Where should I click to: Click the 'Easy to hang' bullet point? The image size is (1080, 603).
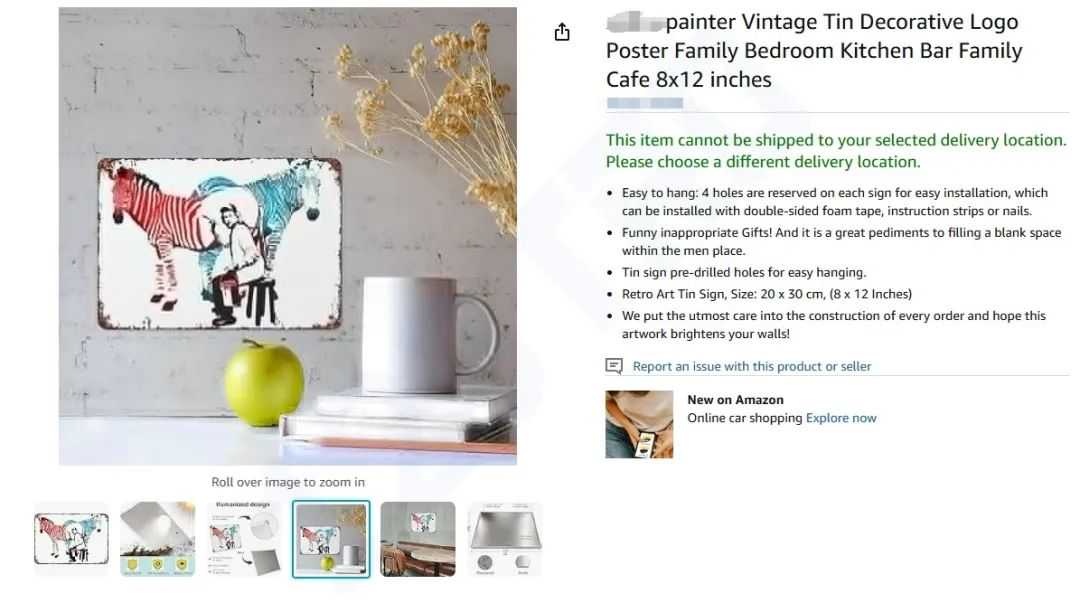coord(834,202)
